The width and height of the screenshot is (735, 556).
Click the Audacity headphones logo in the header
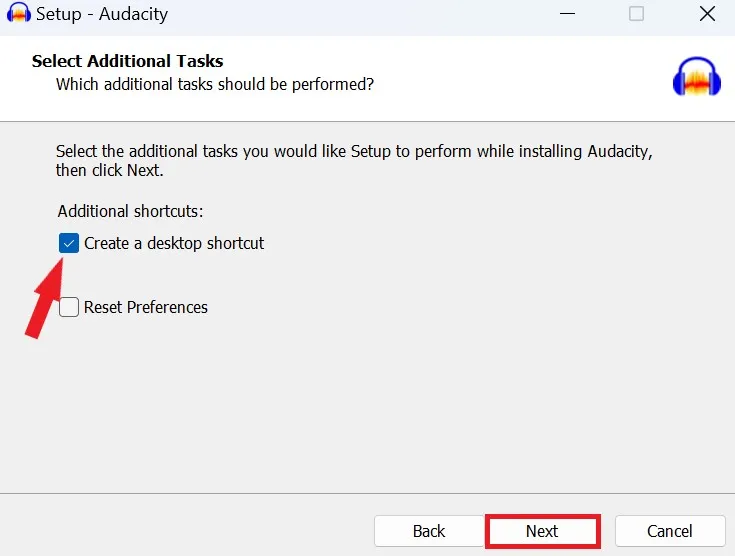click(x=697, y=77)
